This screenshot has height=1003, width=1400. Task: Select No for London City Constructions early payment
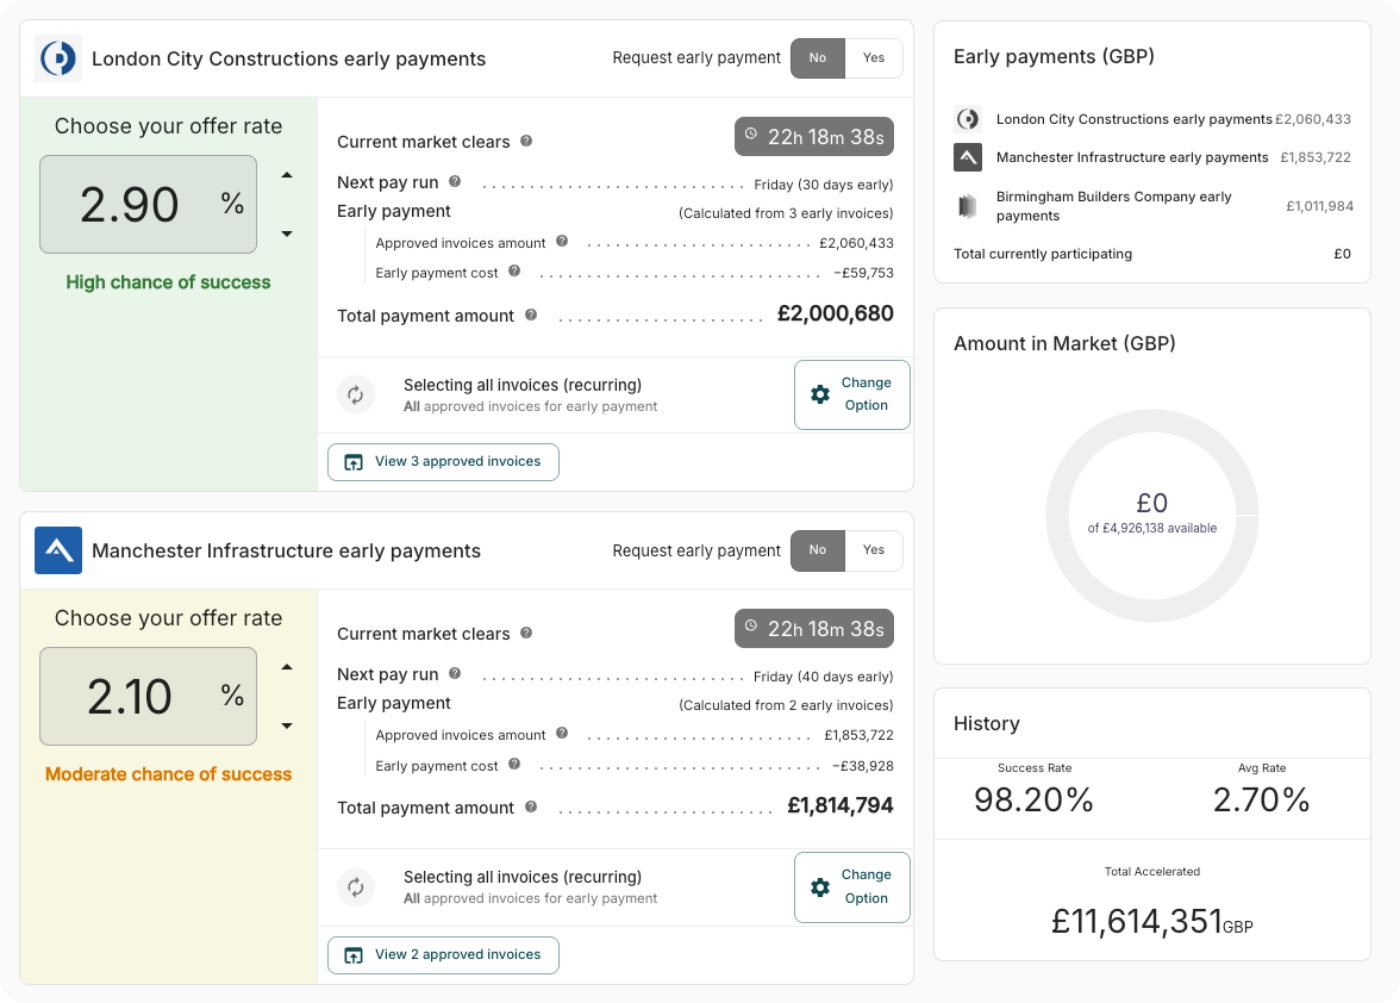817,58
